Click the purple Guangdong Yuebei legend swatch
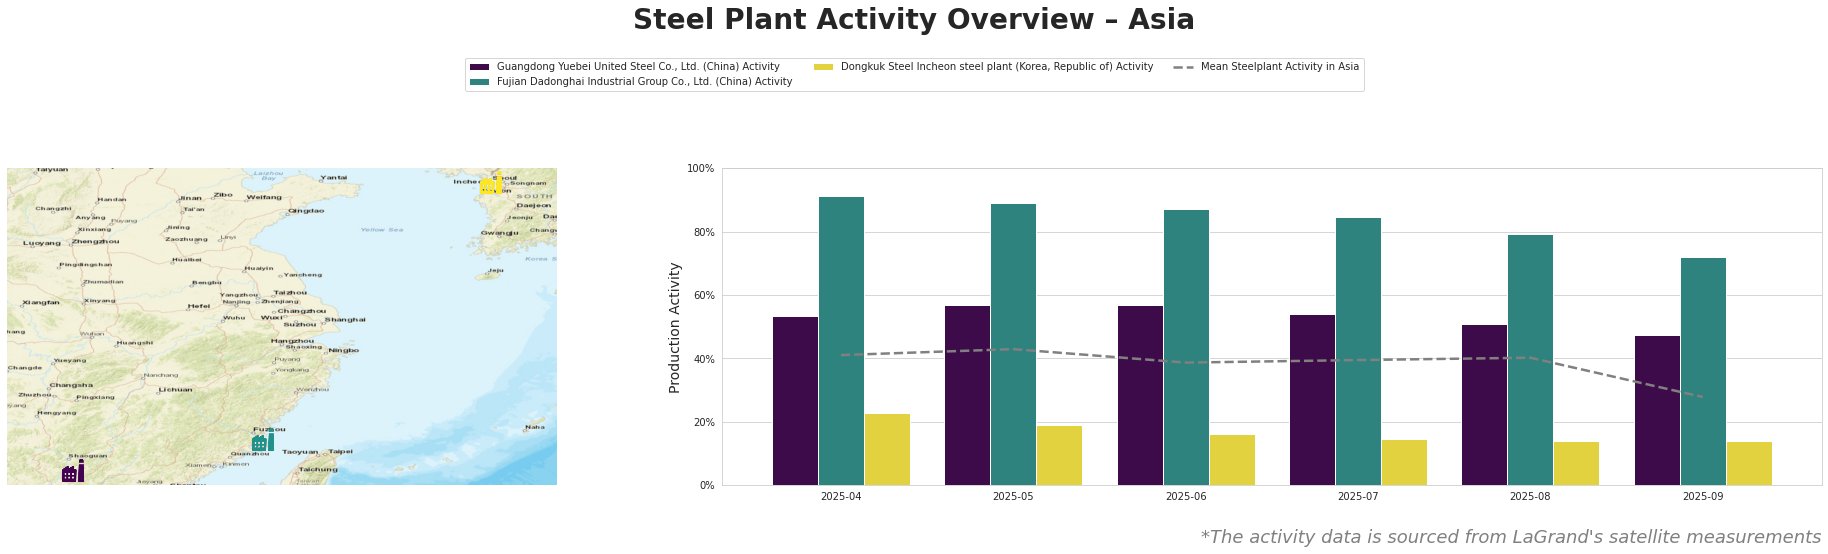 [480, 67]
